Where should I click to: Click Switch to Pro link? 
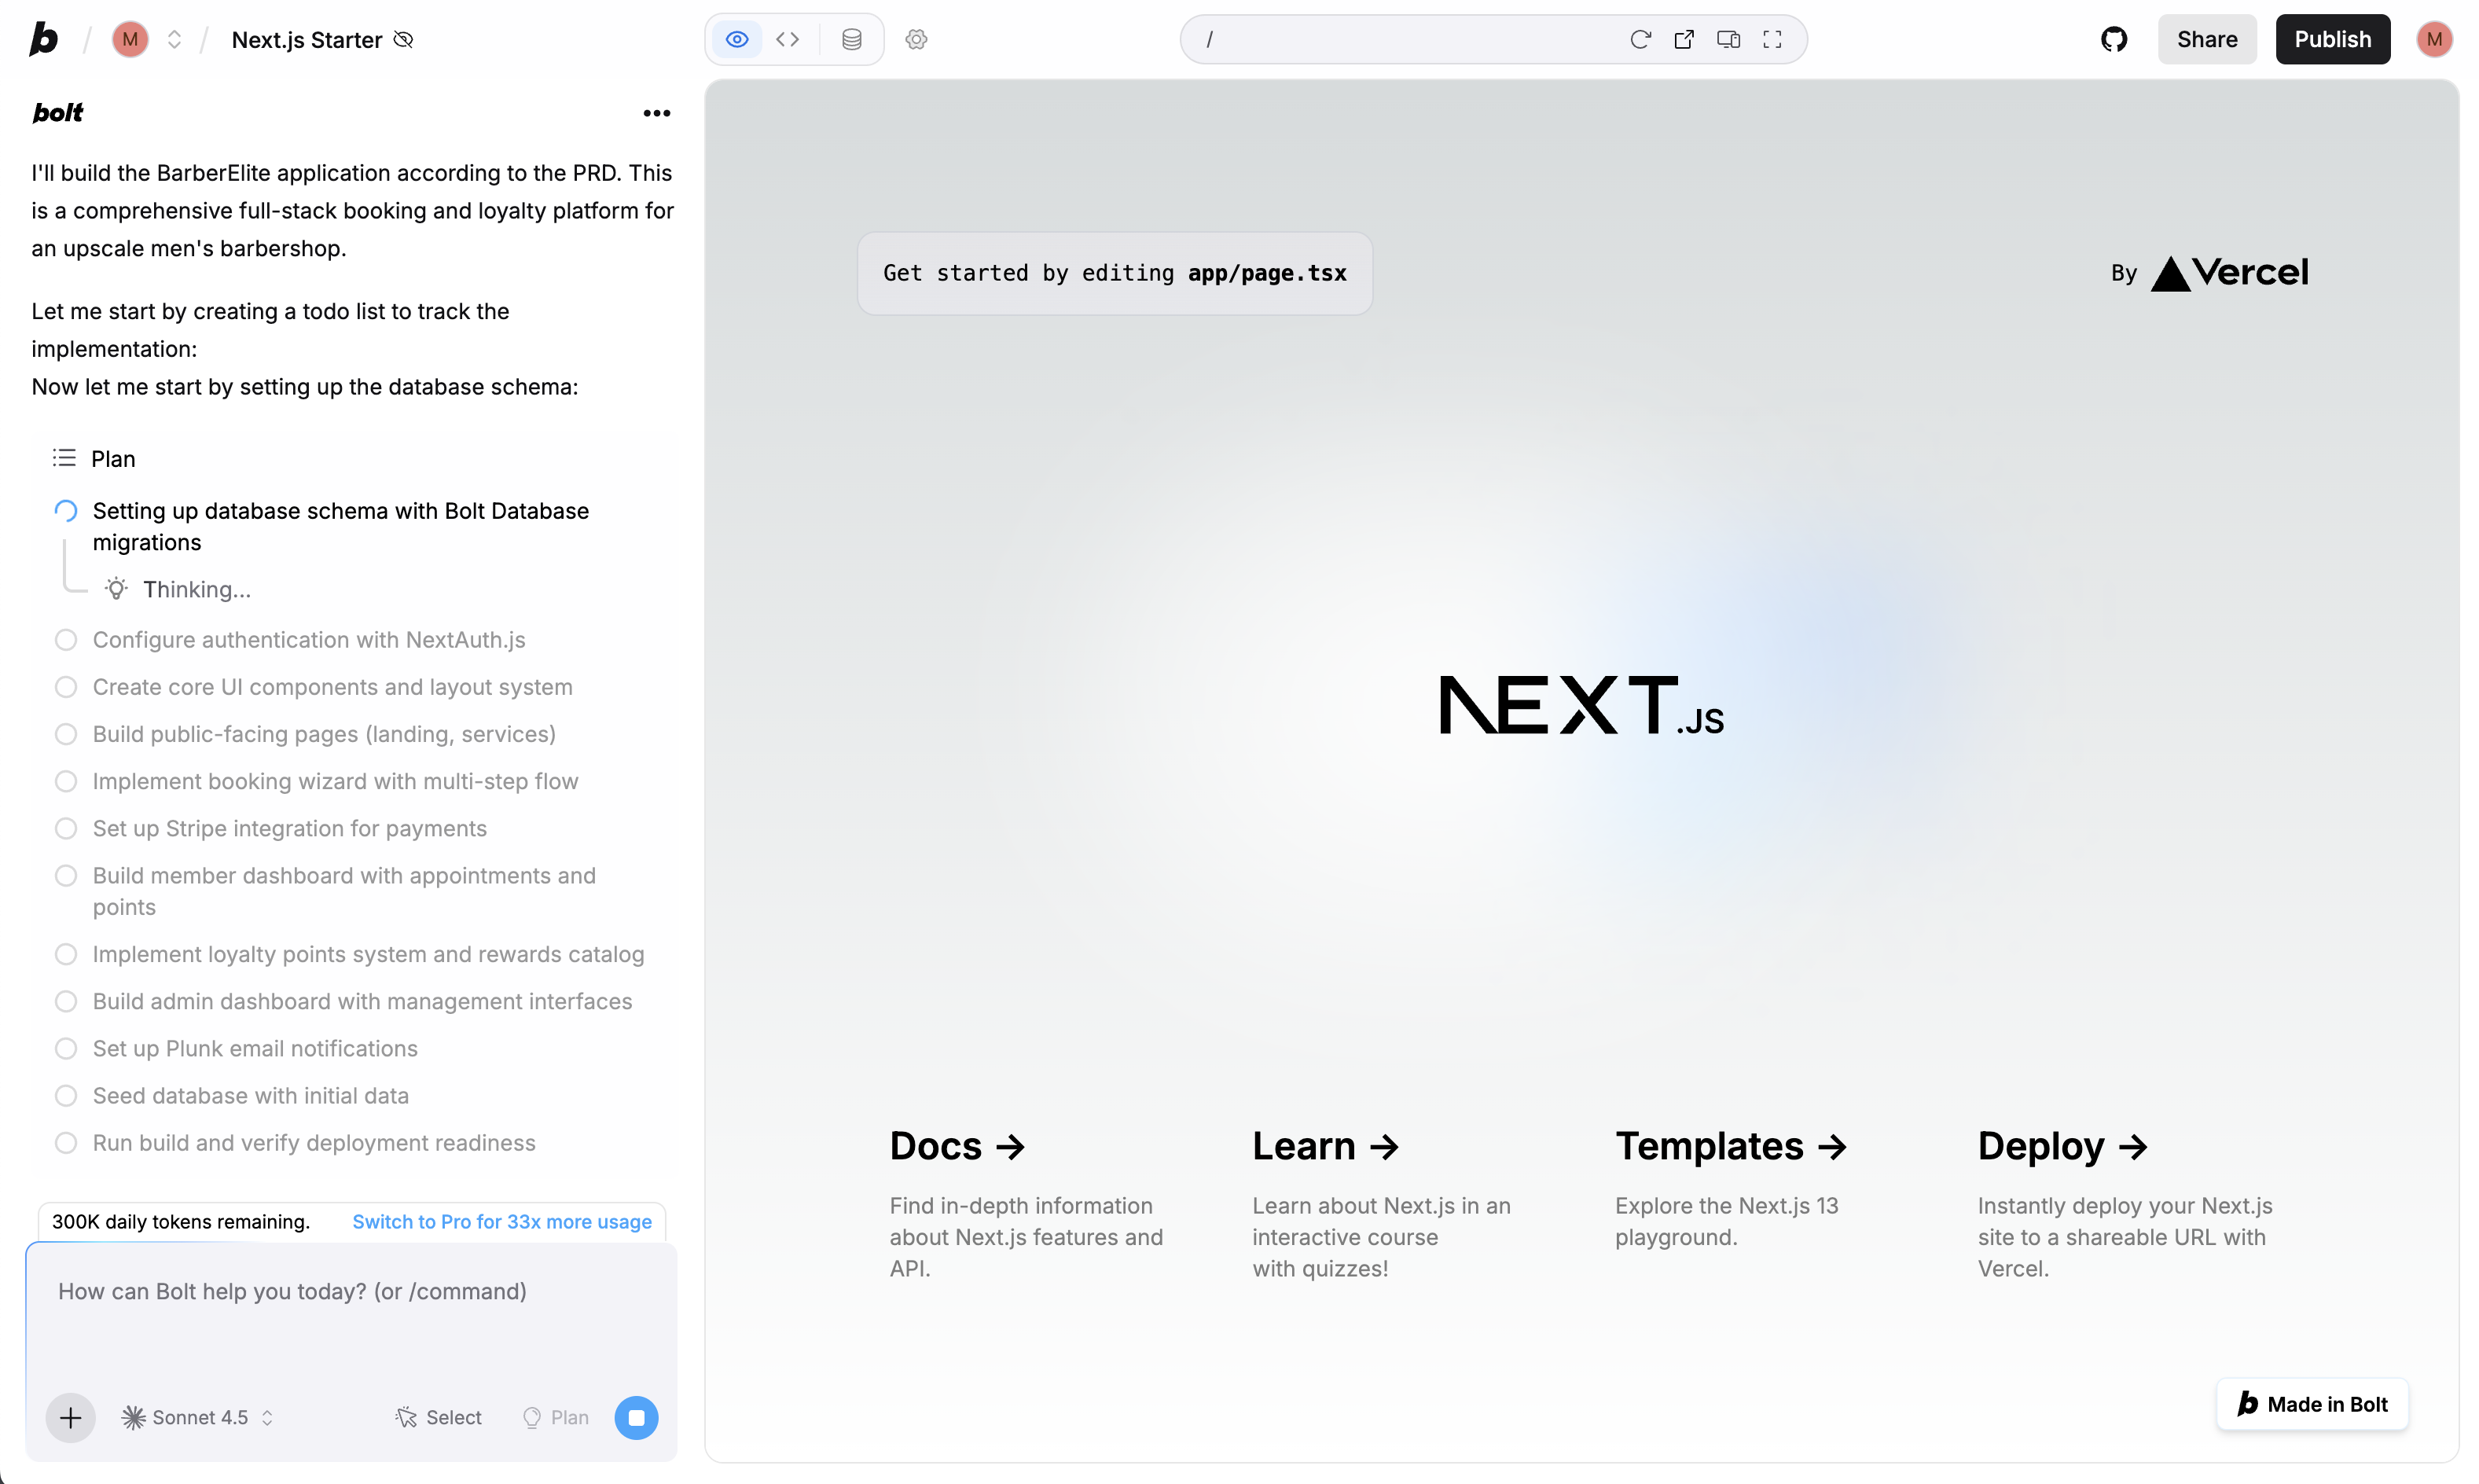[x=501, y=1221]
